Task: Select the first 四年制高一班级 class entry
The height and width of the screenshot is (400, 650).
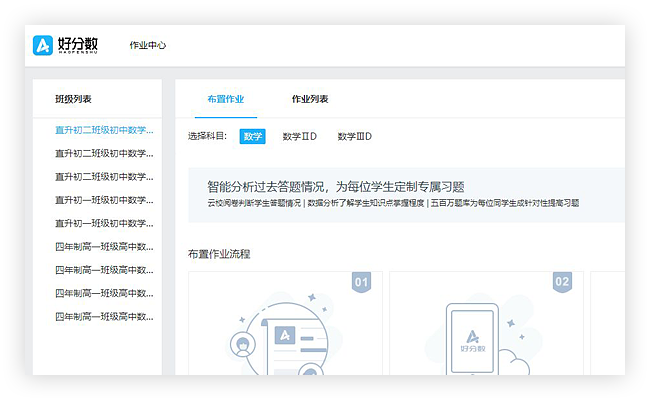Action: (104, 246)
